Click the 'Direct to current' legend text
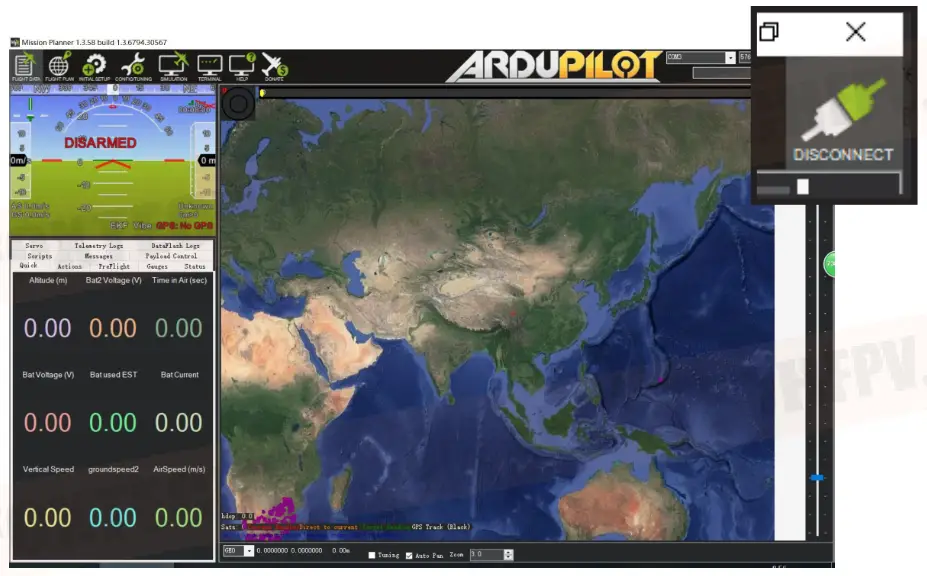This screenshot has height=576, width=927. pos(328,526)
